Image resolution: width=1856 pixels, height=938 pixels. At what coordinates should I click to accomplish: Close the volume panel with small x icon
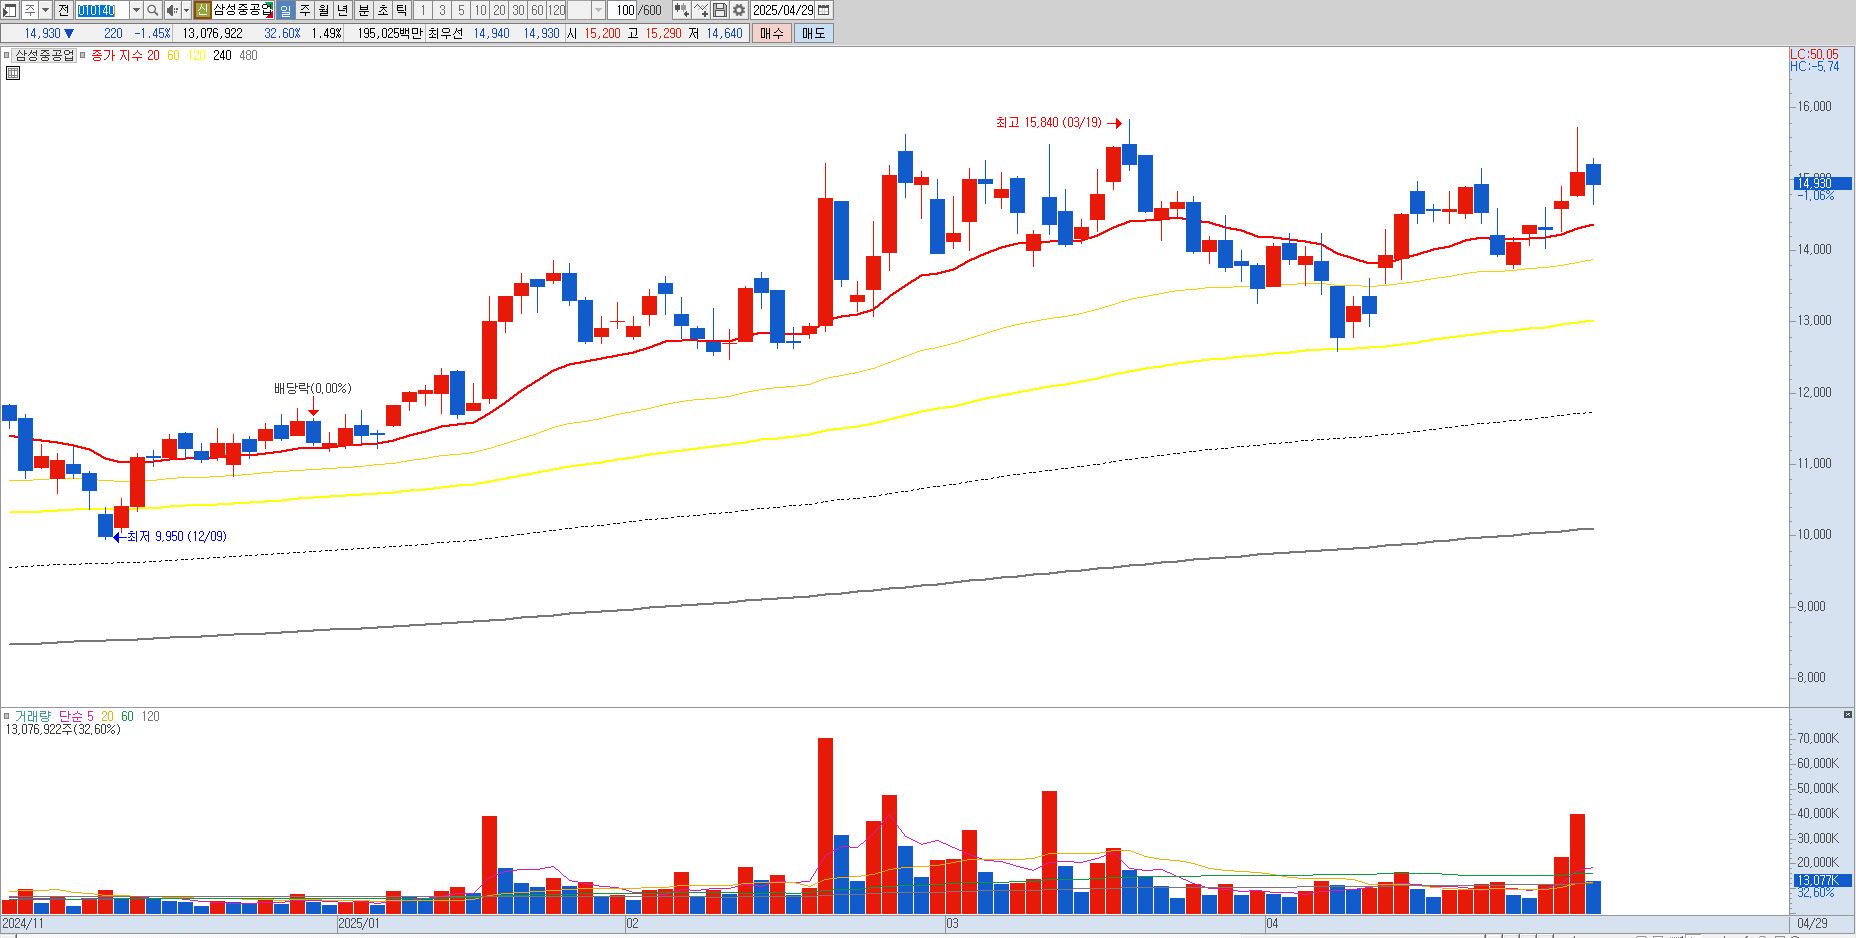1847,714
